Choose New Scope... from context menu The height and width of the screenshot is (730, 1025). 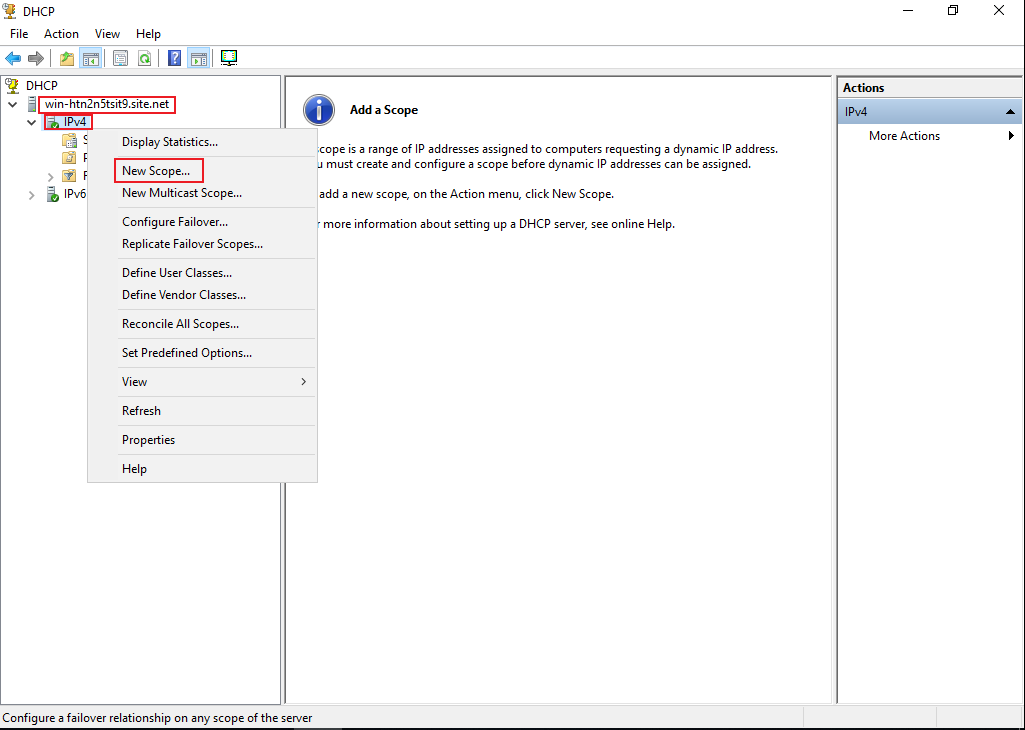click(x=203, y=171)
